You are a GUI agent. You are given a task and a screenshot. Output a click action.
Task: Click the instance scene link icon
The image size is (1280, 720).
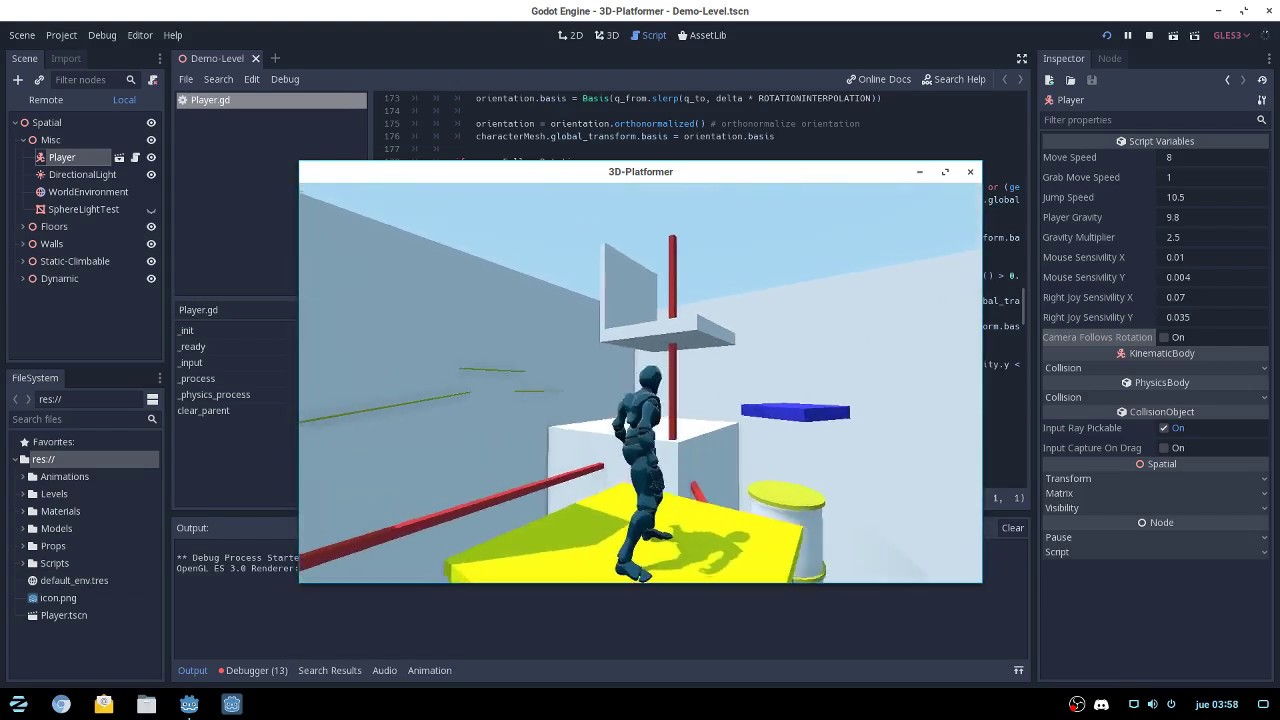pyautogui.click(x=39, y=80)
